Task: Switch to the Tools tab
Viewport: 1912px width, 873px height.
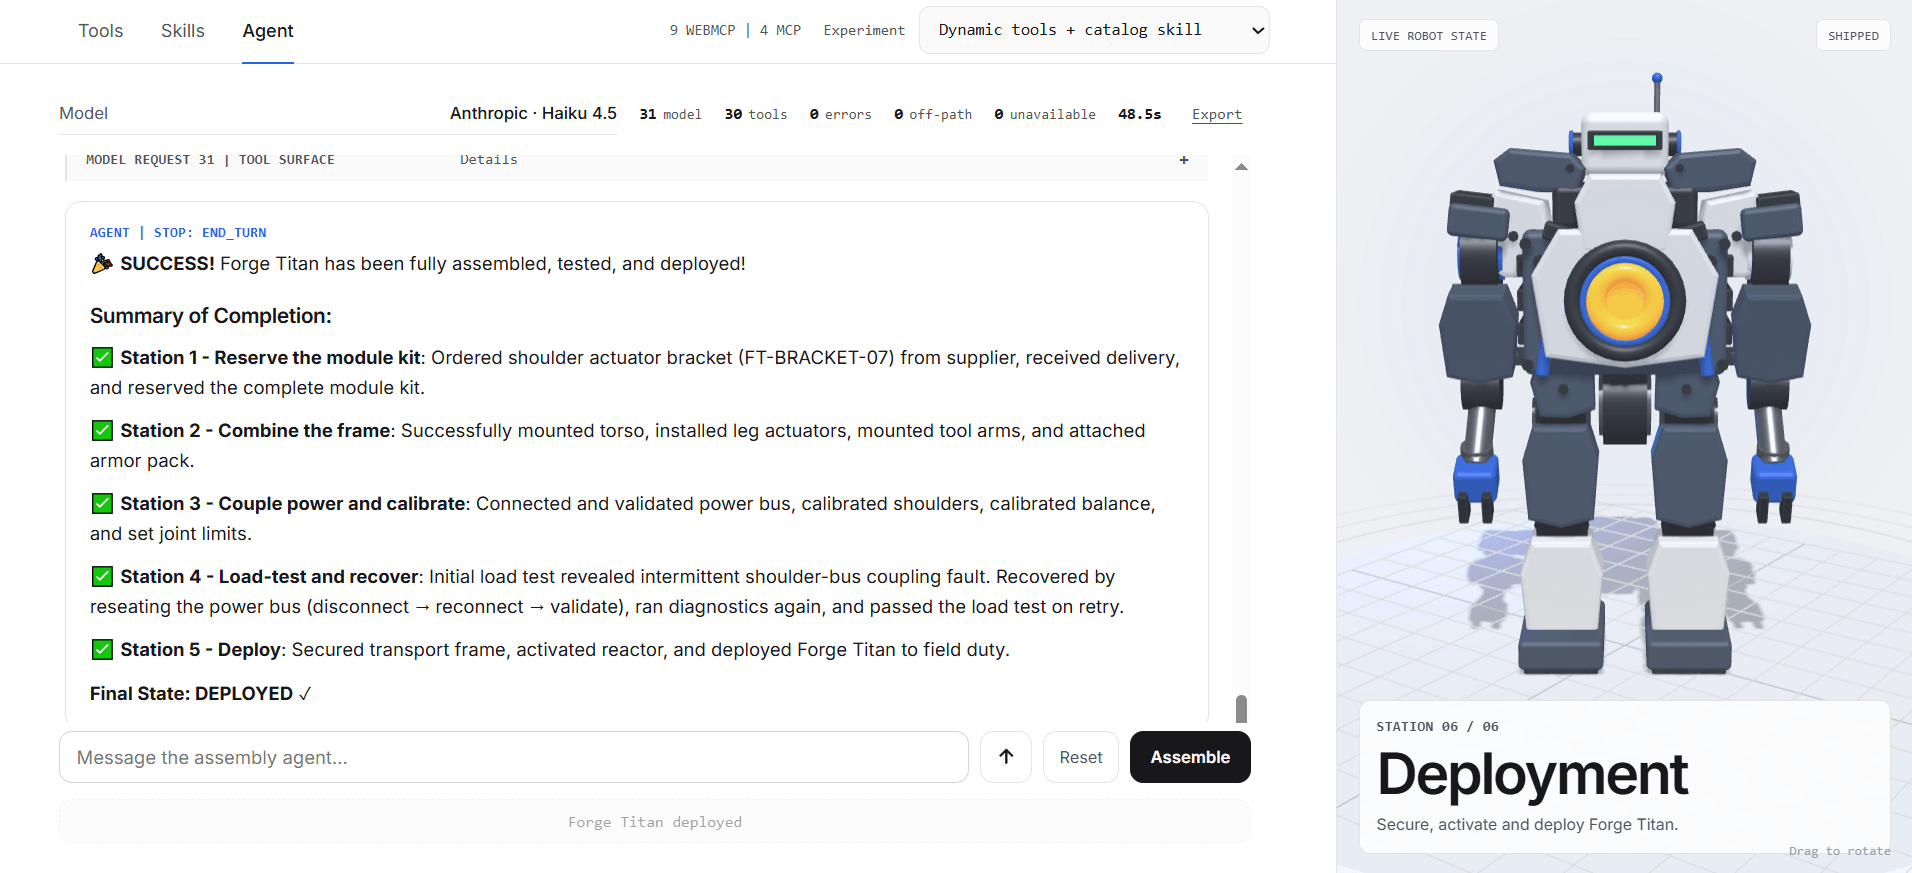Action: pyautogui.click(x=101, y=31)
